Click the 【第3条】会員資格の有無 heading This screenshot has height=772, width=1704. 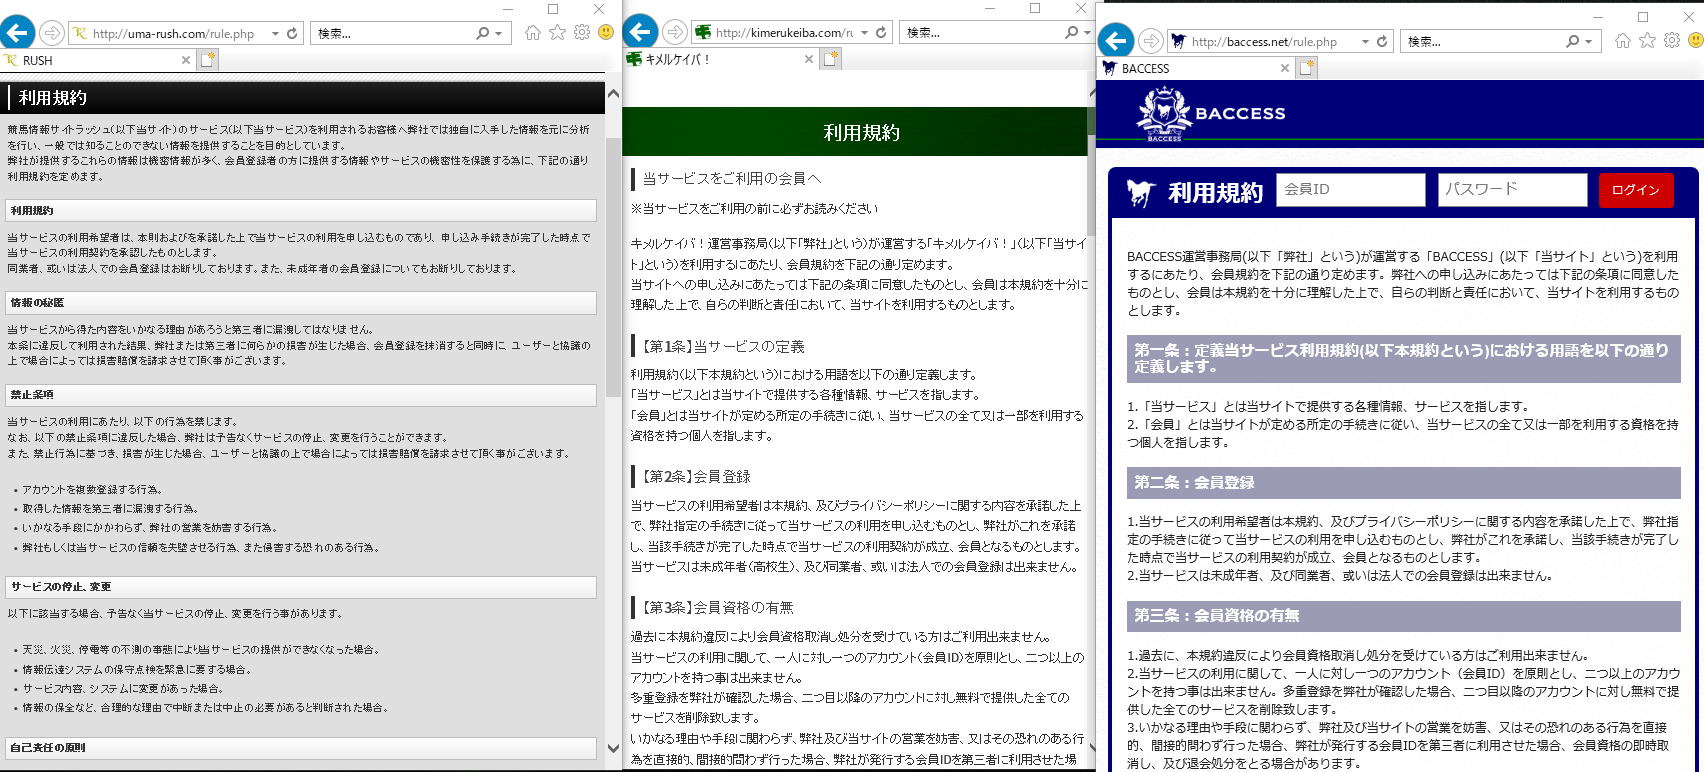pos(717,608)
